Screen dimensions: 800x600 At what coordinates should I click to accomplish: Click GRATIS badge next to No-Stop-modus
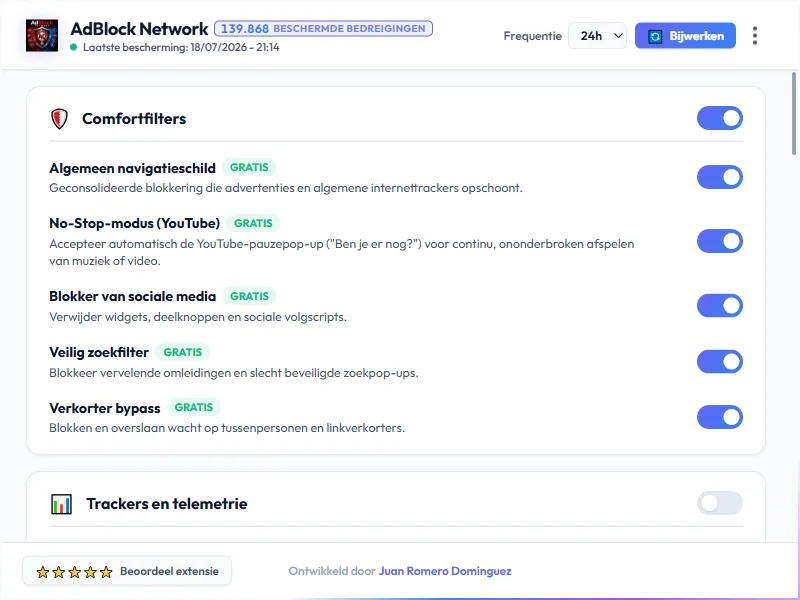(253, 223)
